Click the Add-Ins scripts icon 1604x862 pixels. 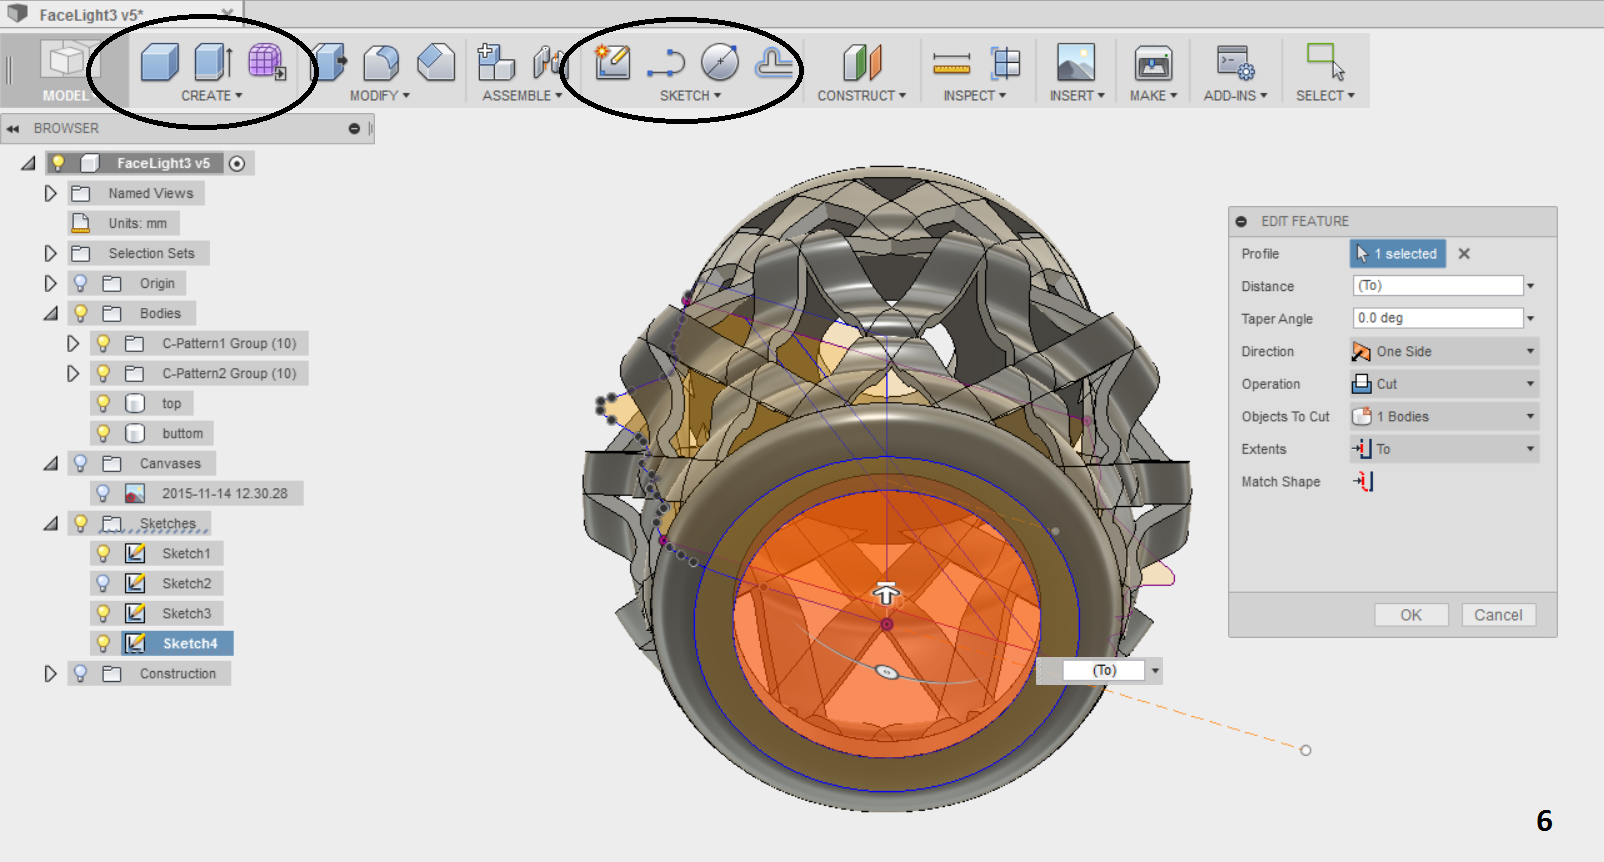[1236, 63]
